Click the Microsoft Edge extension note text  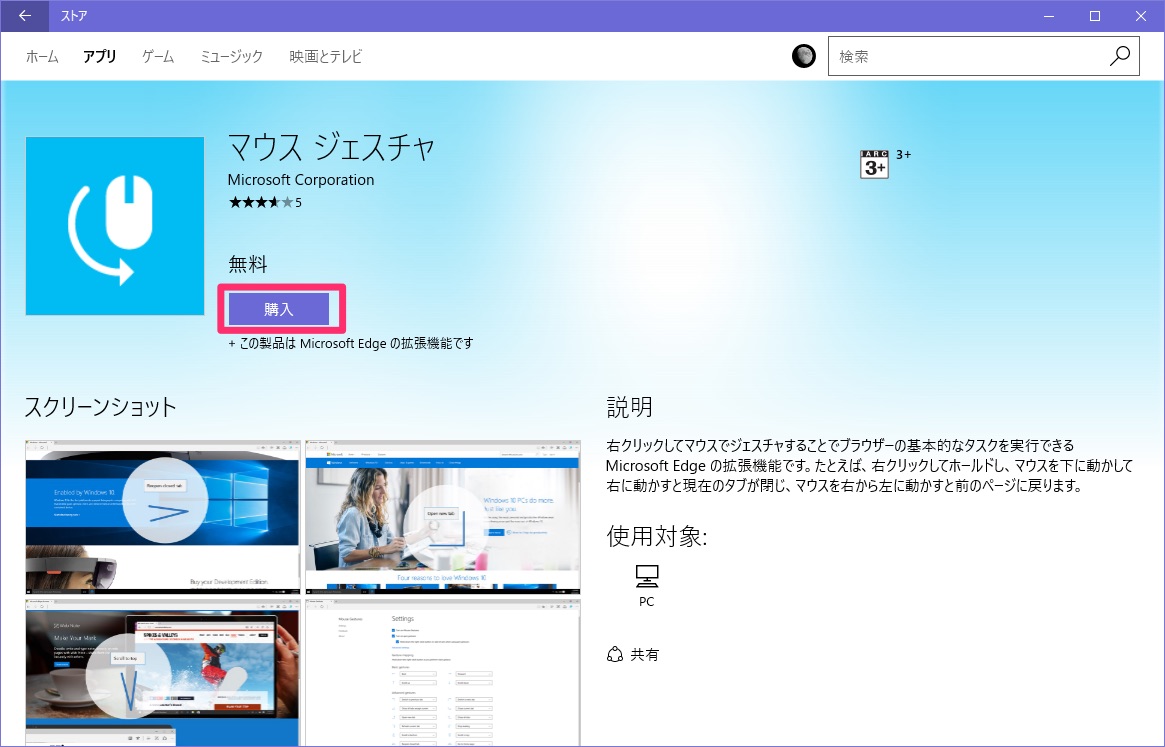point(351,343)
